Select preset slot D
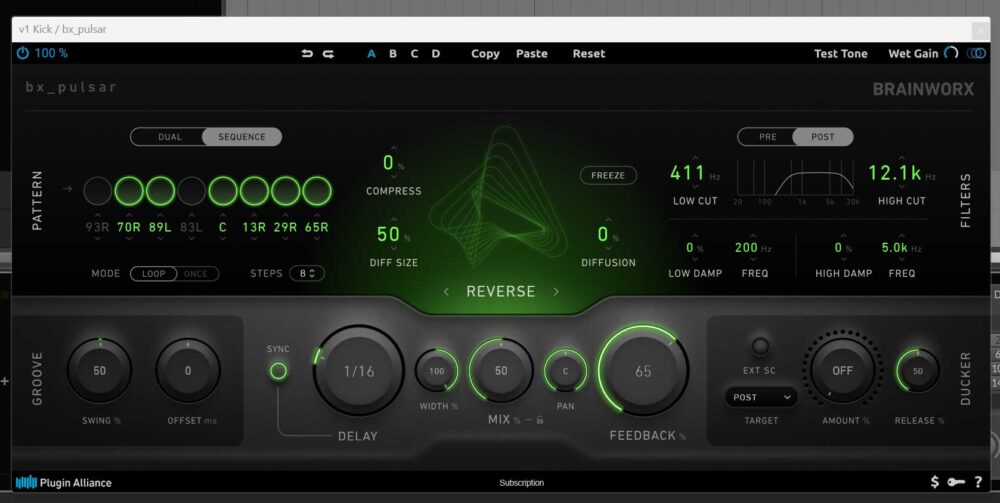Image resolution: width=1000 pixels, height=503 pixels. [436, 54]
